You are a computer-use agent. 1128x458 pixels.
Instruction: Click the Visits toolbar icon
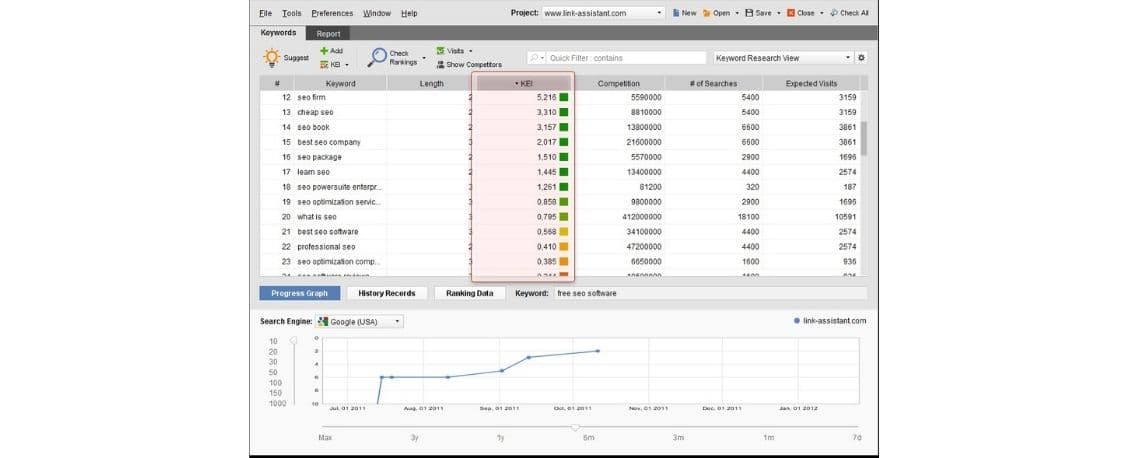pyautogui.click(x=440, y=51)
